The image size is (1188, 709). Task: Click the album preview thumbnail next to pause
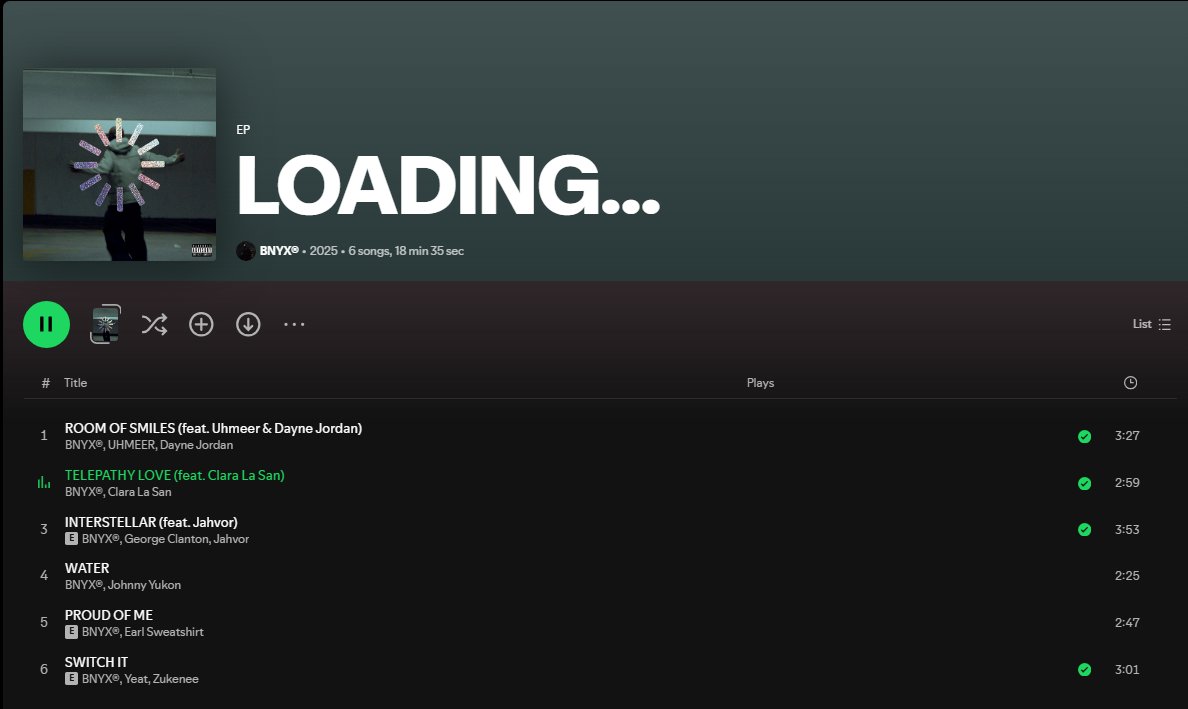pos(105,324)
